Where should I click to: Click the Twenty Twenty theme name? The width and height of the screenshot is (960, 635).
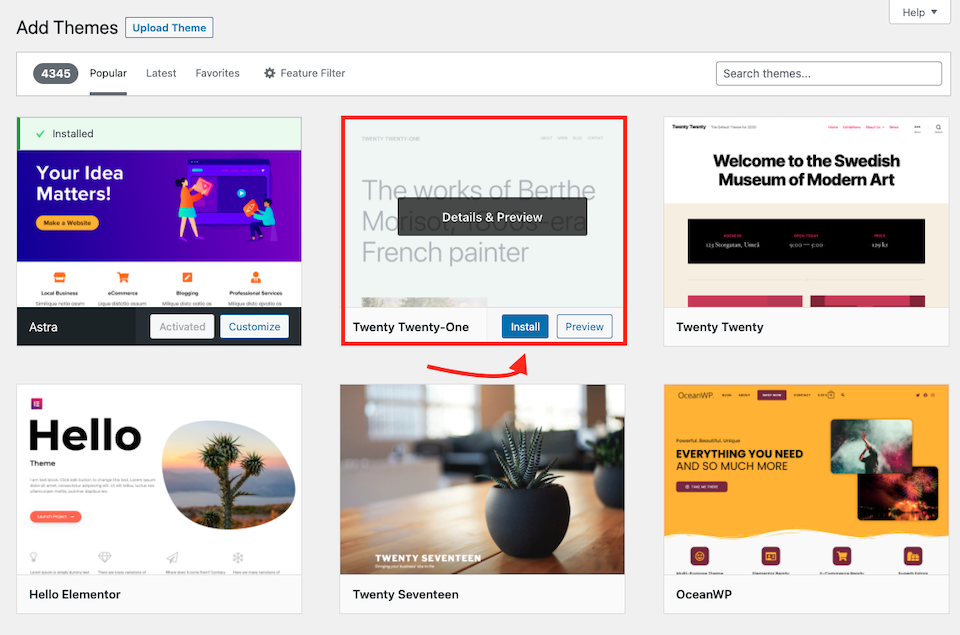(719, 327)
